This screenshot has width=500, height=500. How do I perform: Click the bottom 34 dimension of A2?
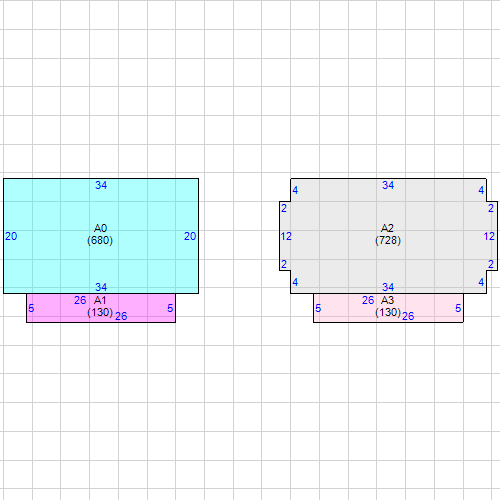pos(388,287)
